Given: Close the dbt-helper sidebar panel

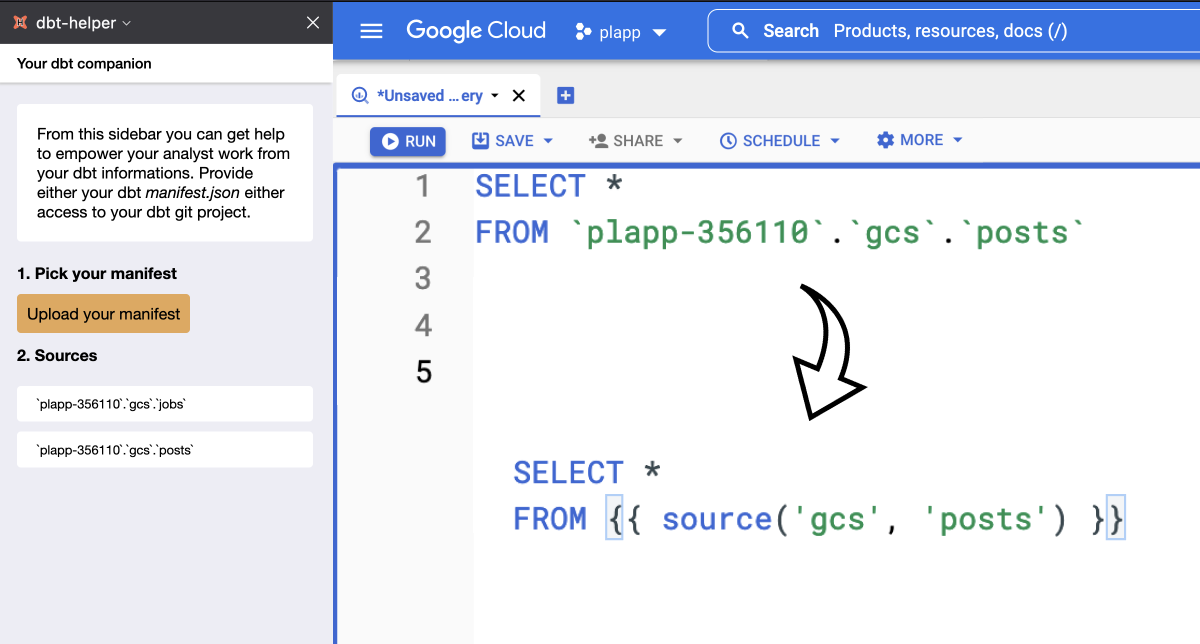Looking at the screenshot, I should (x=312, y=22).
